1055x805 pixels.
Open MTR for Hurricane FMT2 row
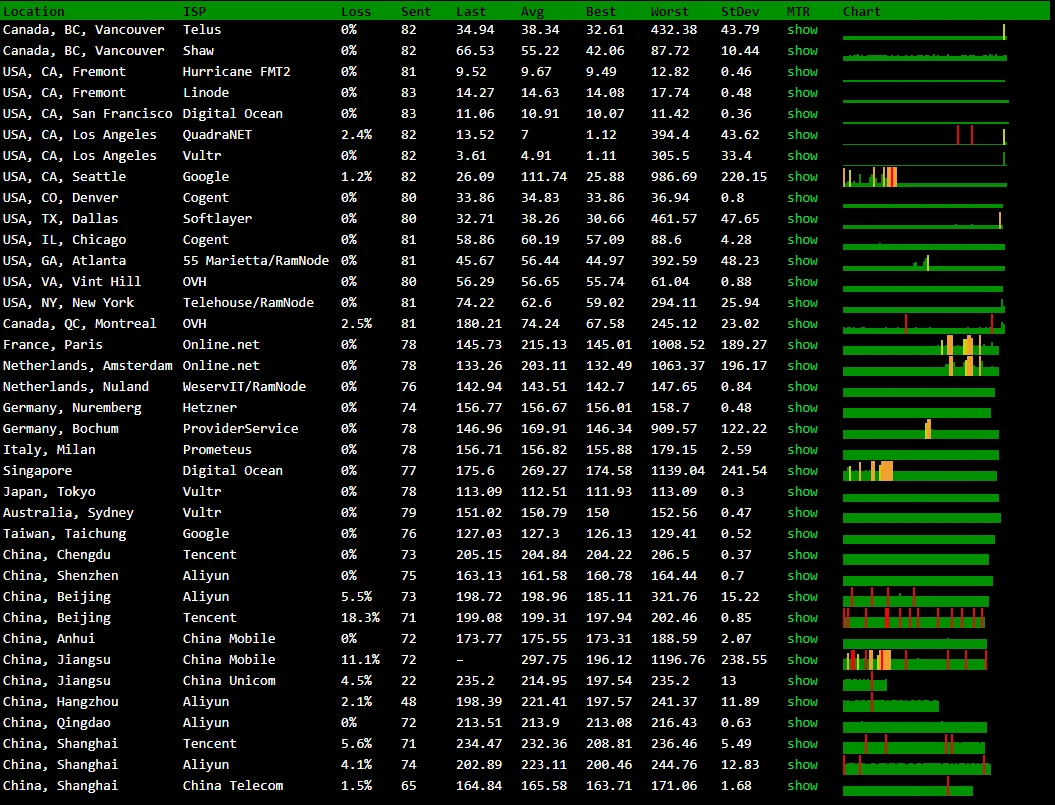pos(803,71)
